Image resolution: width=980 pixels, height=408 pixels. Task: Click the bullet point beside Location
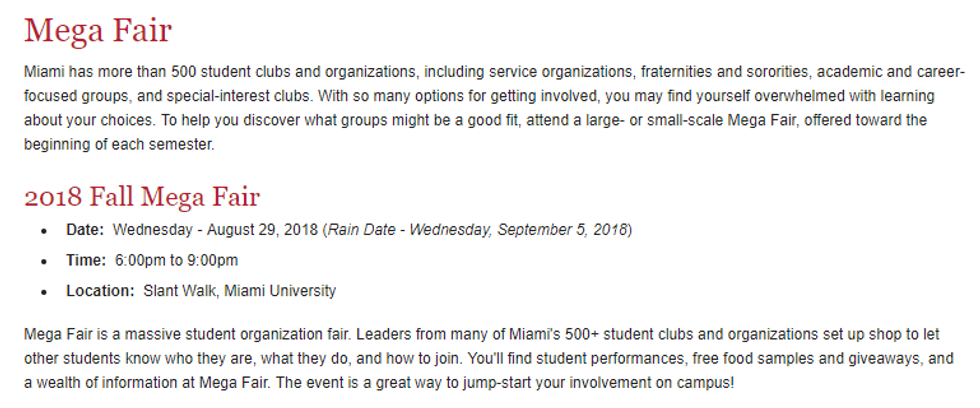(44, 293)
